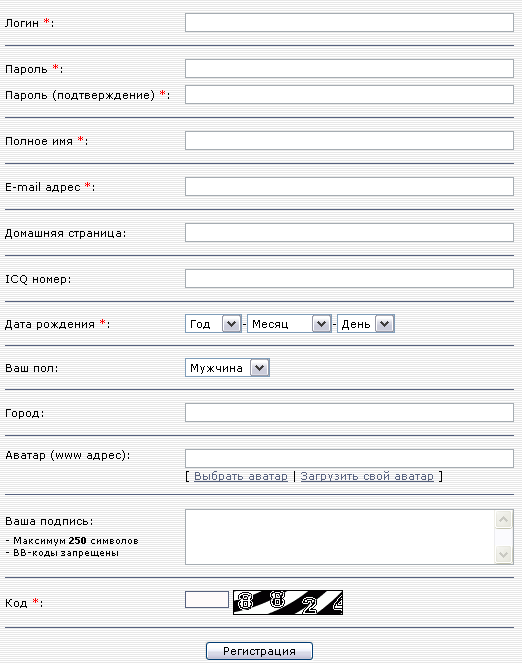
Task: Open the Год birth year dropdown
Action: tap(214, 324)
